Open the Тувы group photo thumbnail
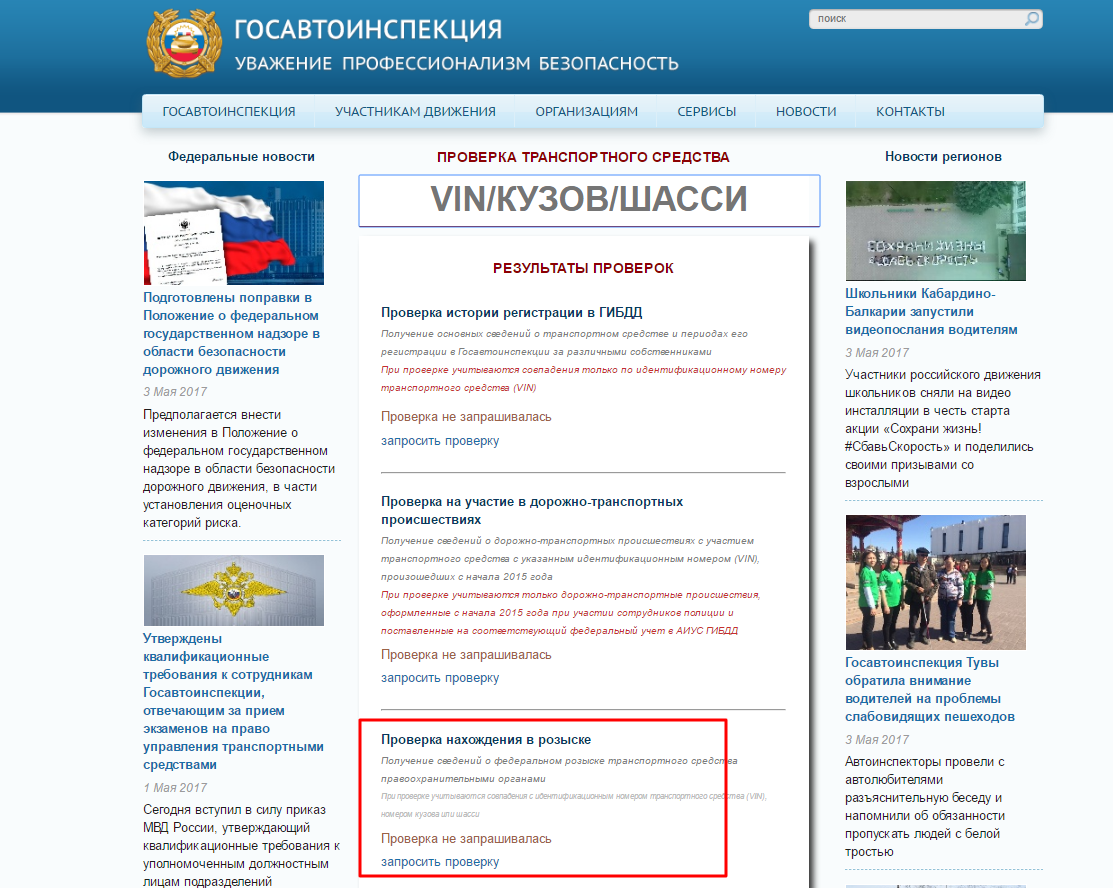 (x=936, y=582)
